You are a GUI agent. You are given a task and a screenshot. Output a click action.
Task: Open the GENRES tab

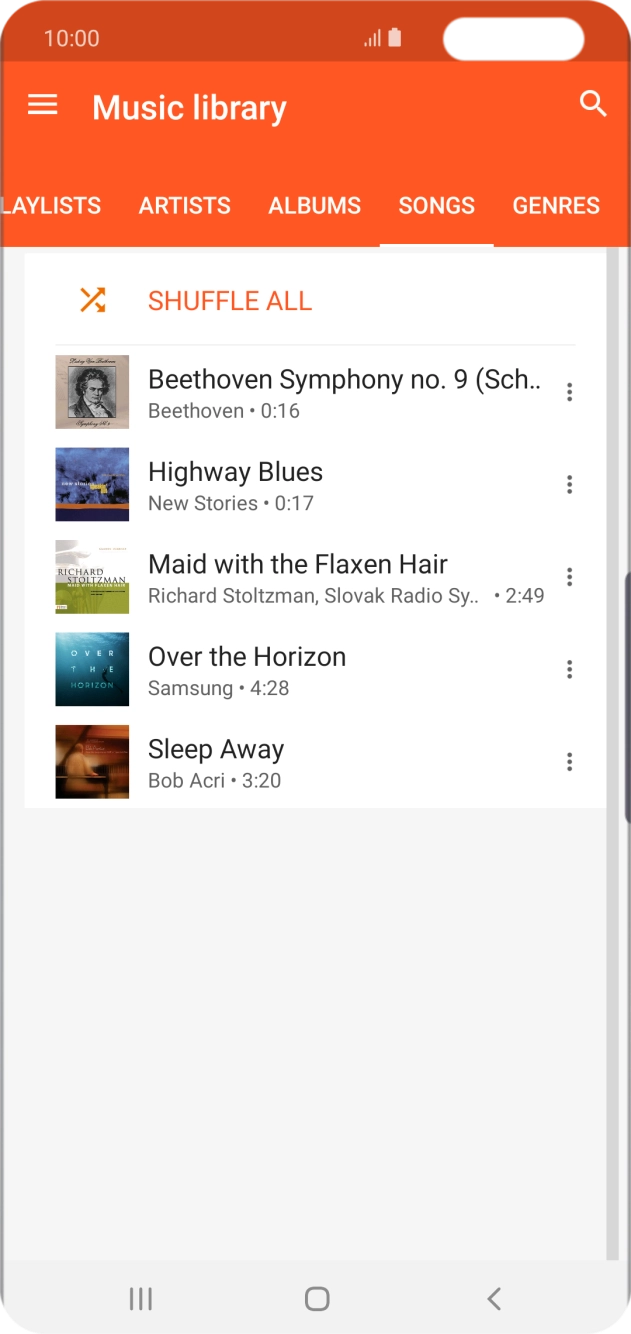[x=556, y=205]
